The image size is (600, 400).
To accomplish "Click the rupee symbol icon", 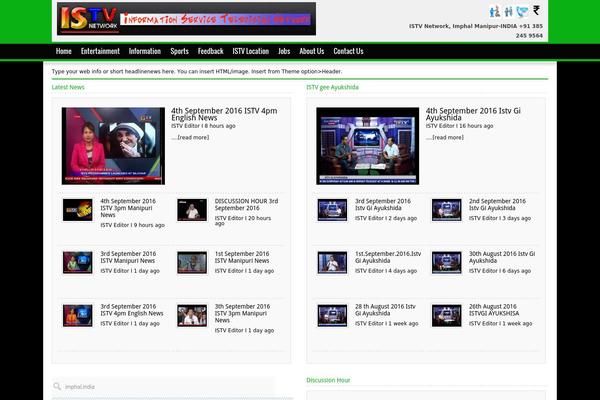I will coord(536,10).
